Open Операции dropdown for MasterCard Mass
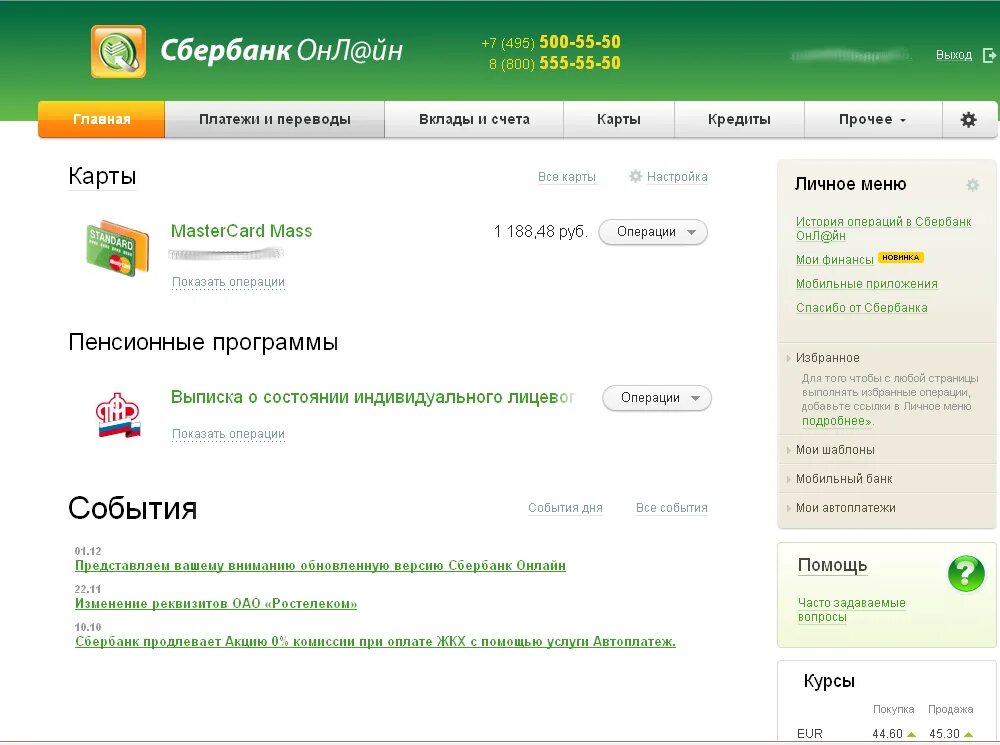 tap(653, 232)
